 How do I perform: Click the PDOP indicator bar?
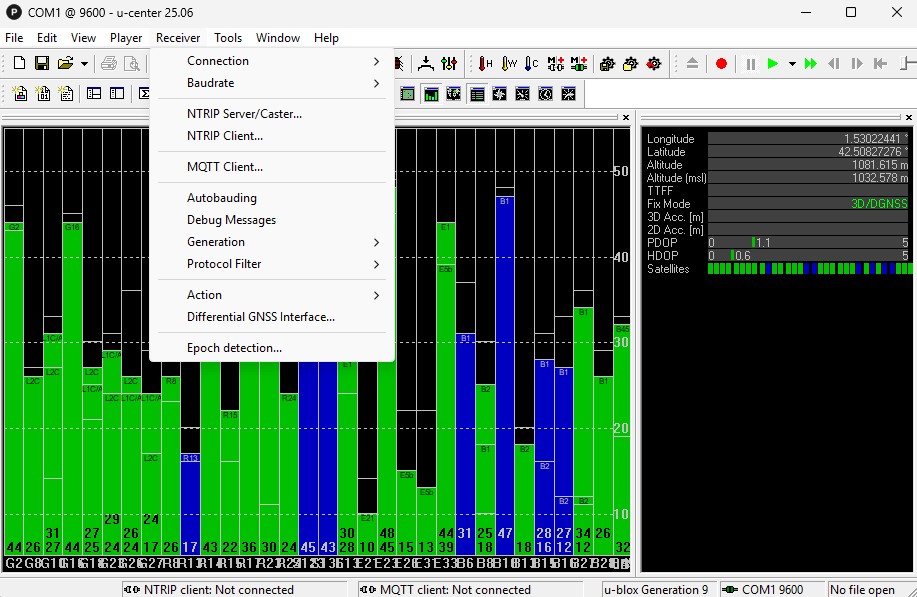pos(808,243)
